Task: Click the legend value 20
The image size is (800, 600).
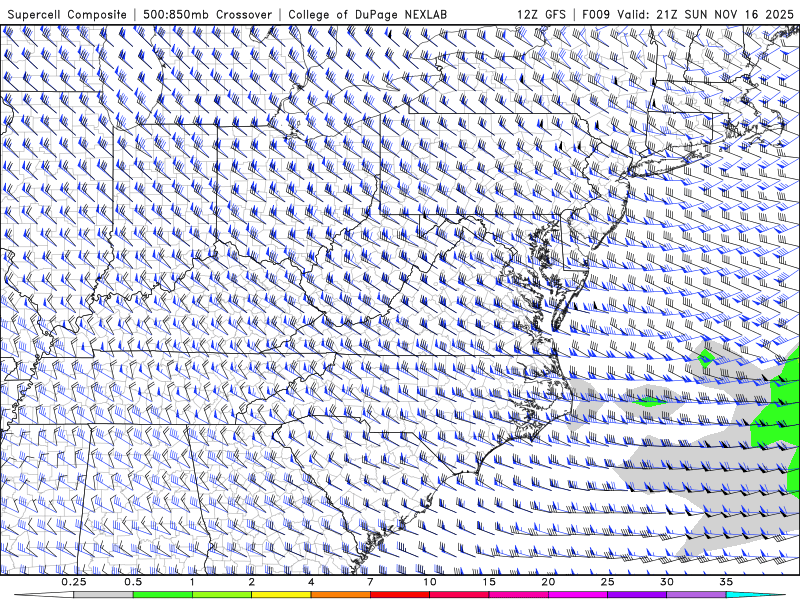Action: (548, 582)
